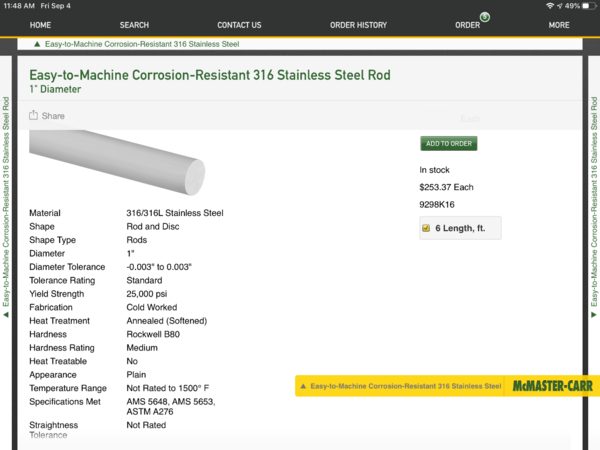
Task: Select AMS 5648, AMS 5653 specifications text
Action: pos(171,402)
